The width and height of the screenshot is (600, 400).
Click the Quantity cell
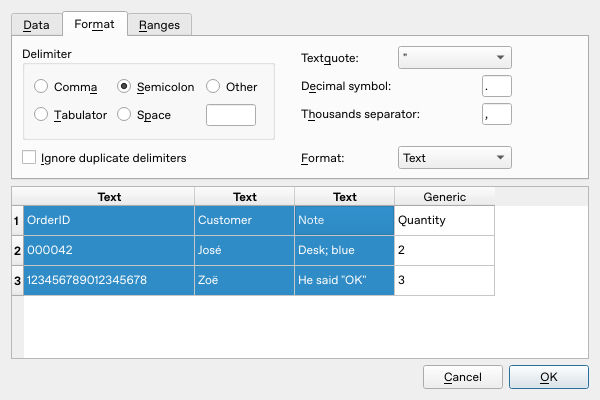pyautogui.click(x=444, y=220)
